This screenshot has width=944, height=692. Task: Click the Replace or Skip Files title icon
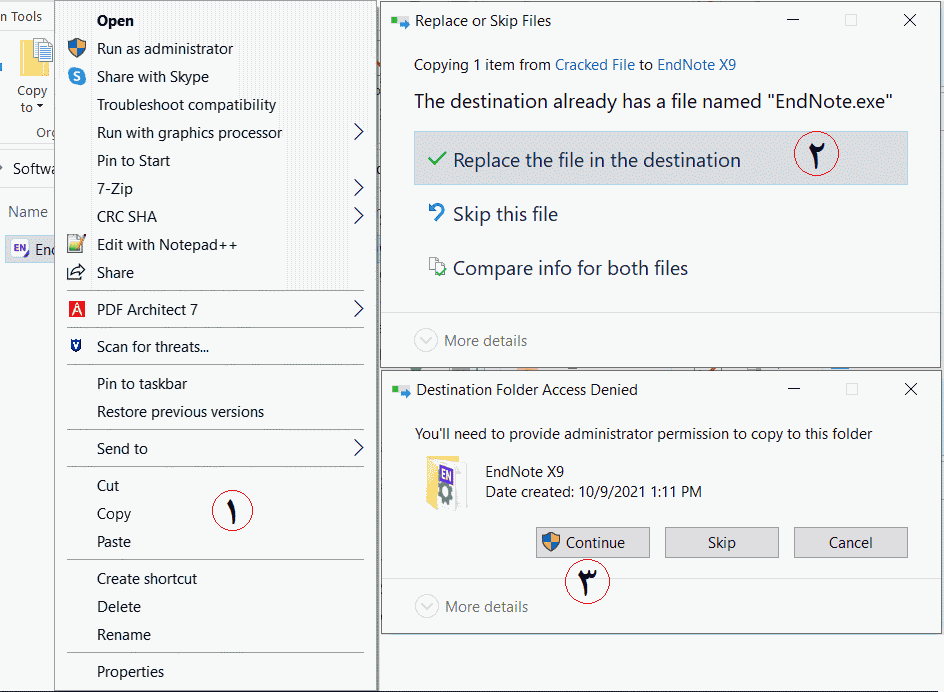[400, 22]
